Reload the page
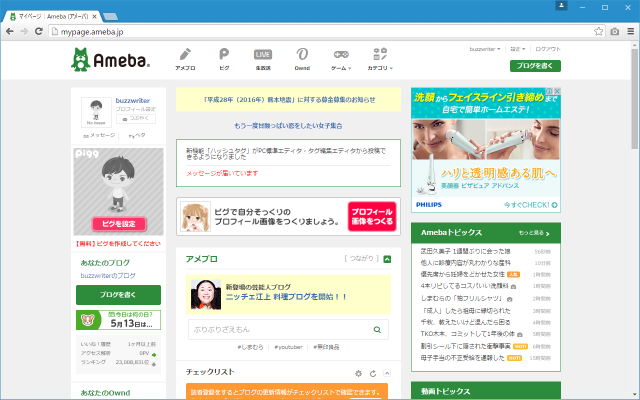 39,31
